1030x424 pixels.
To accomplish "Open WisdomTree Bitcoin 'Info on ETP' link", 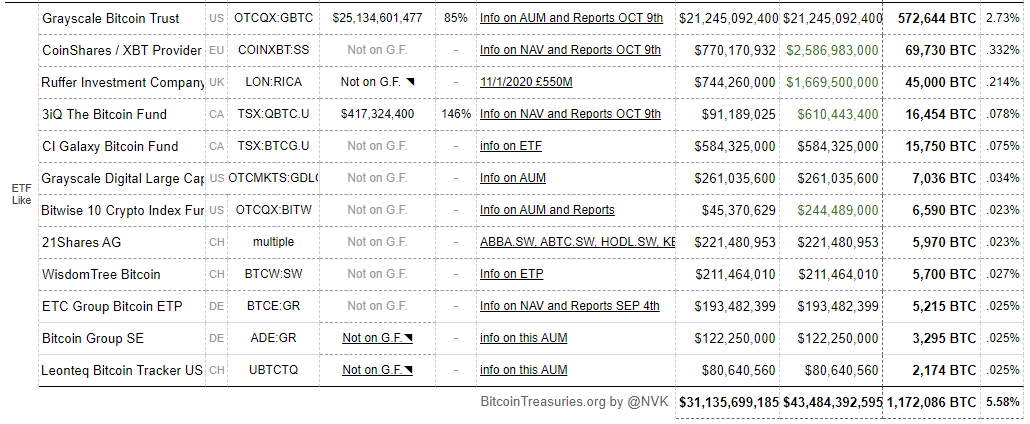I will 513,274.
